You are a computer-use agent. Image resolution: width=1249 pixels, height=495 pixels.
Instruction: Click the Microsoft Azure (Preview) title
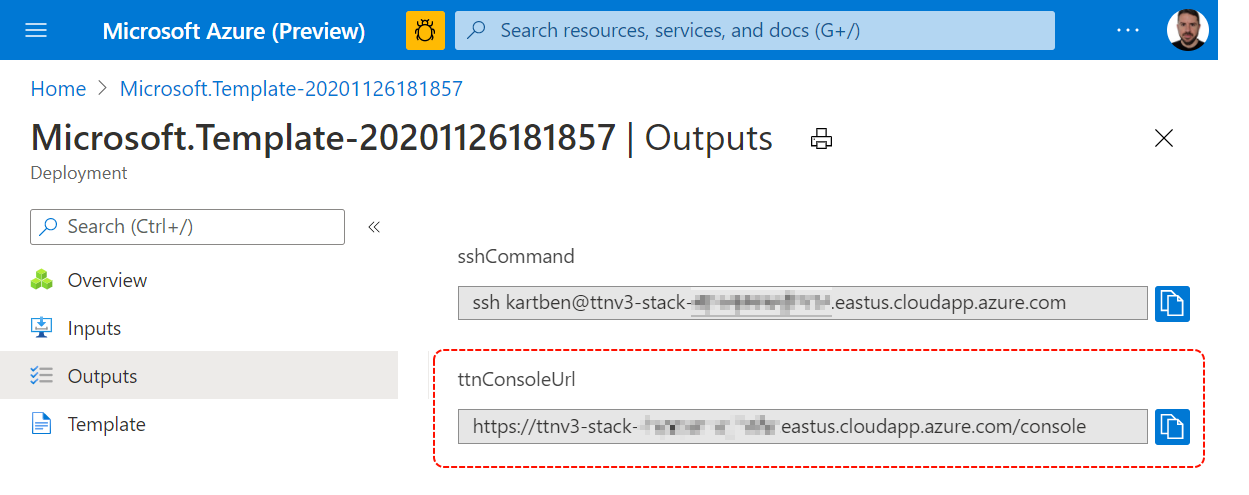[234, 30]
